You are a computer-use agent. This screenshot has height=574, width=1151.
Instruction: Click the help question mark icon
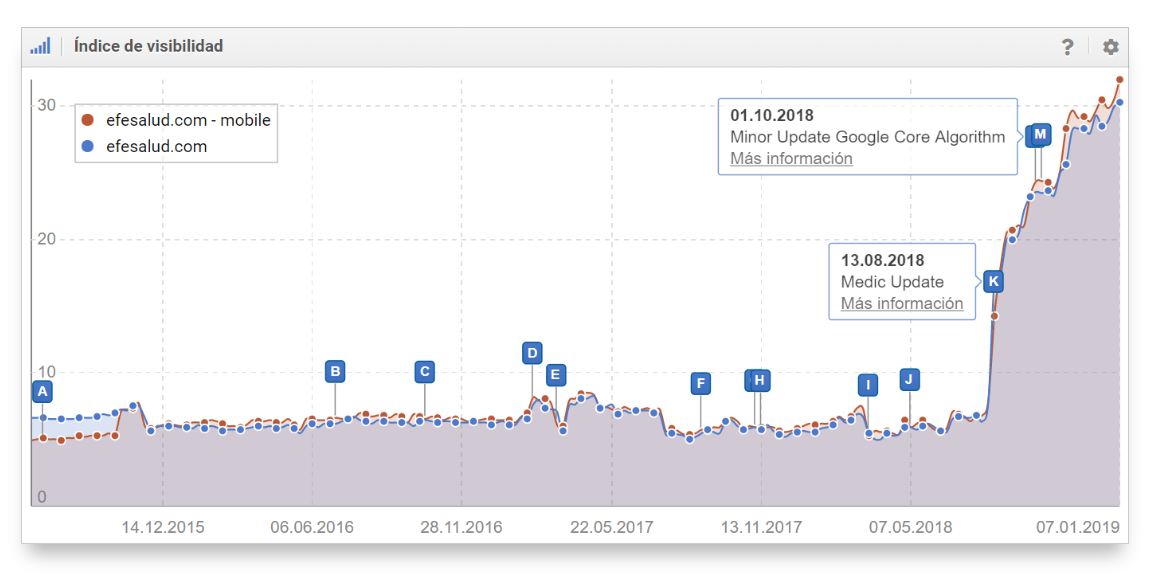point(1068,47)
